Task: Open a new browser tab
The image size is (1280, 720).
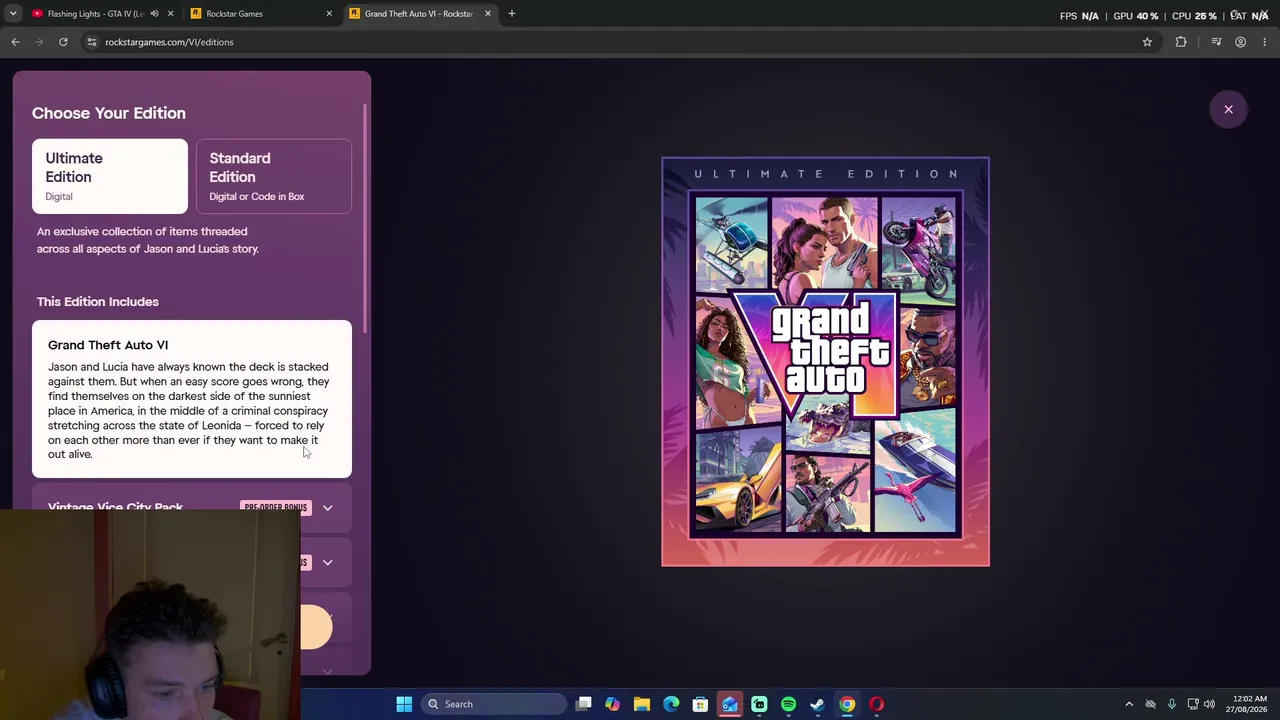Action: pyautogui.click(x=512, y=14)
